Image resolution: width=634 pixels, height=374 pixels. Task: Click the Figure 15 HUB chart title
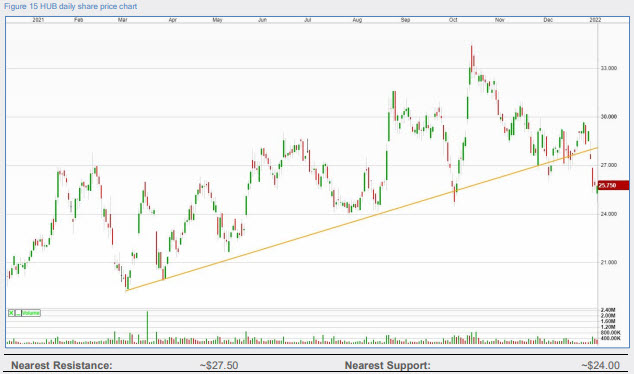pyautogui.click(x=70, y=6)
